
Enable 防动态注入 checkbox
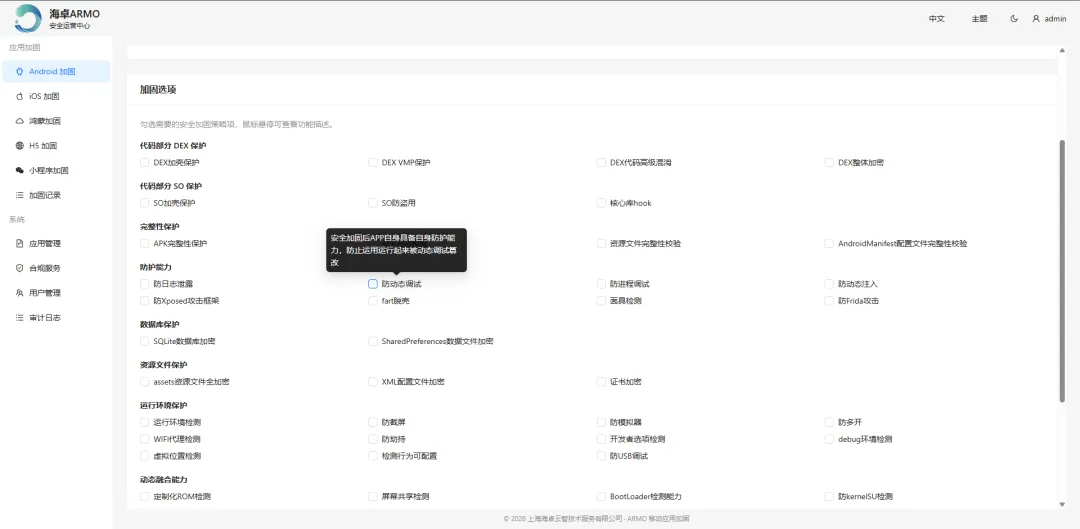coord(829,284)
